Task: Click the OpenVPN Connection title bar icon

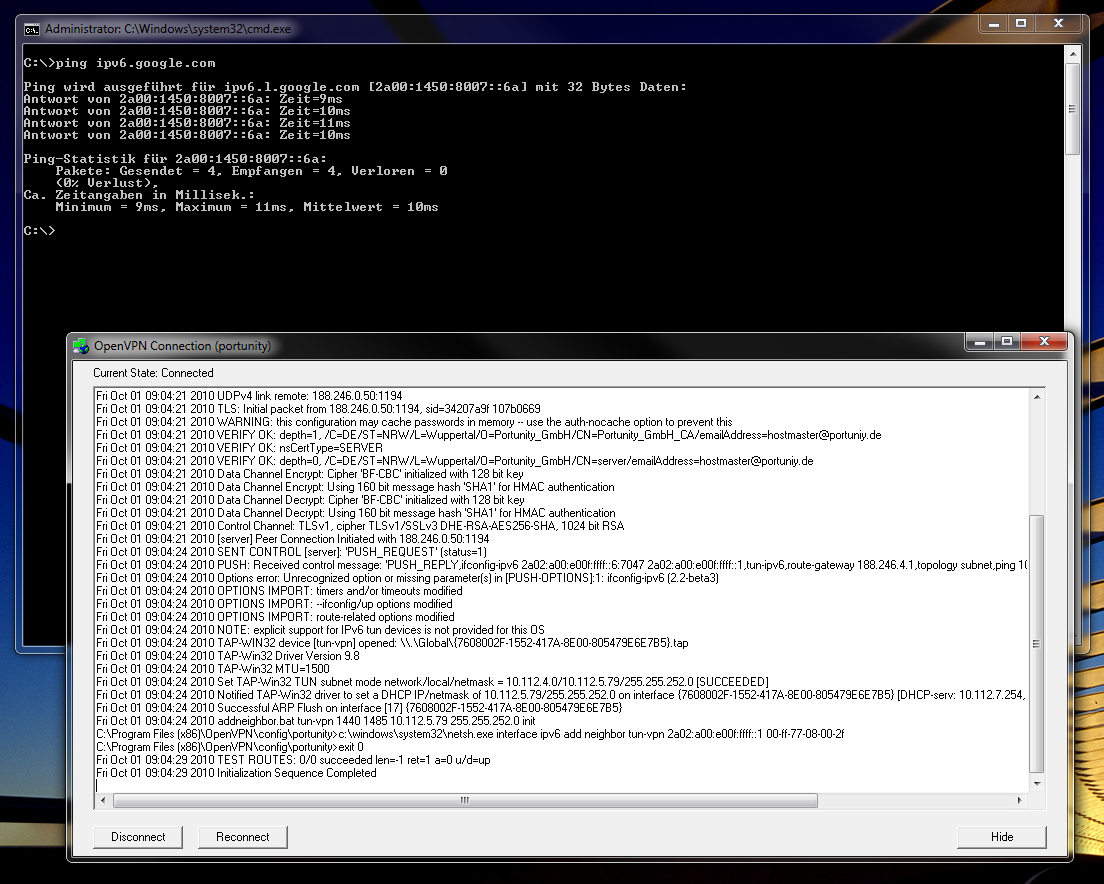Action: click(81, 346)
